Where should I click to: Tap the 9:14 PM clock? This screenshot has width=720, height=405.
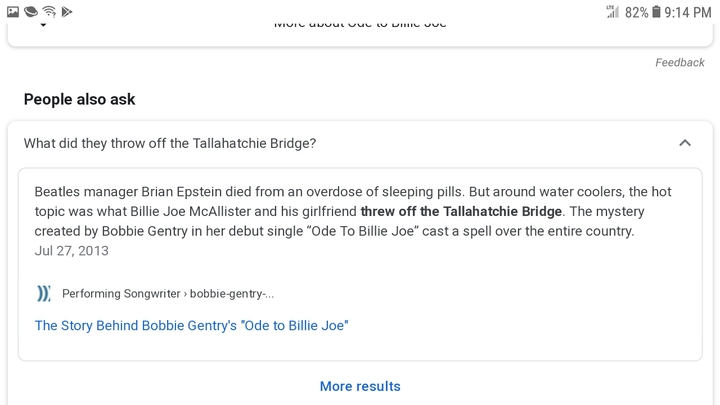pyautogui.click(x=688, y=12)
